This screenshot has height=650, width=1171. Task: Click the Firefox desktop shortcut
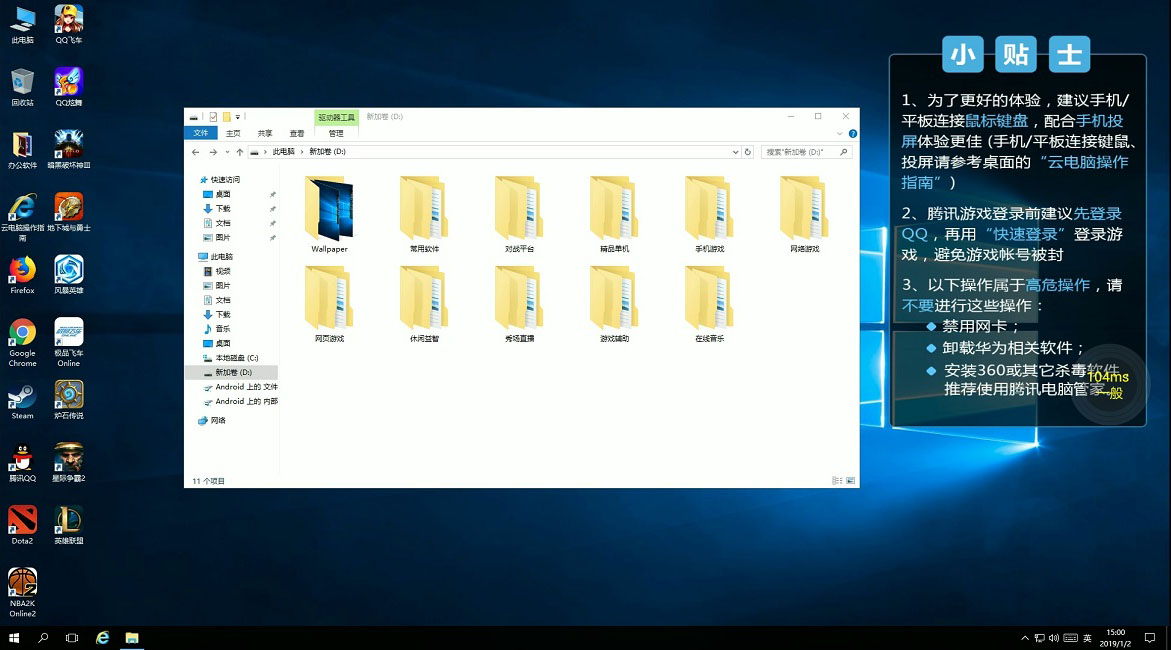(22, 271)
